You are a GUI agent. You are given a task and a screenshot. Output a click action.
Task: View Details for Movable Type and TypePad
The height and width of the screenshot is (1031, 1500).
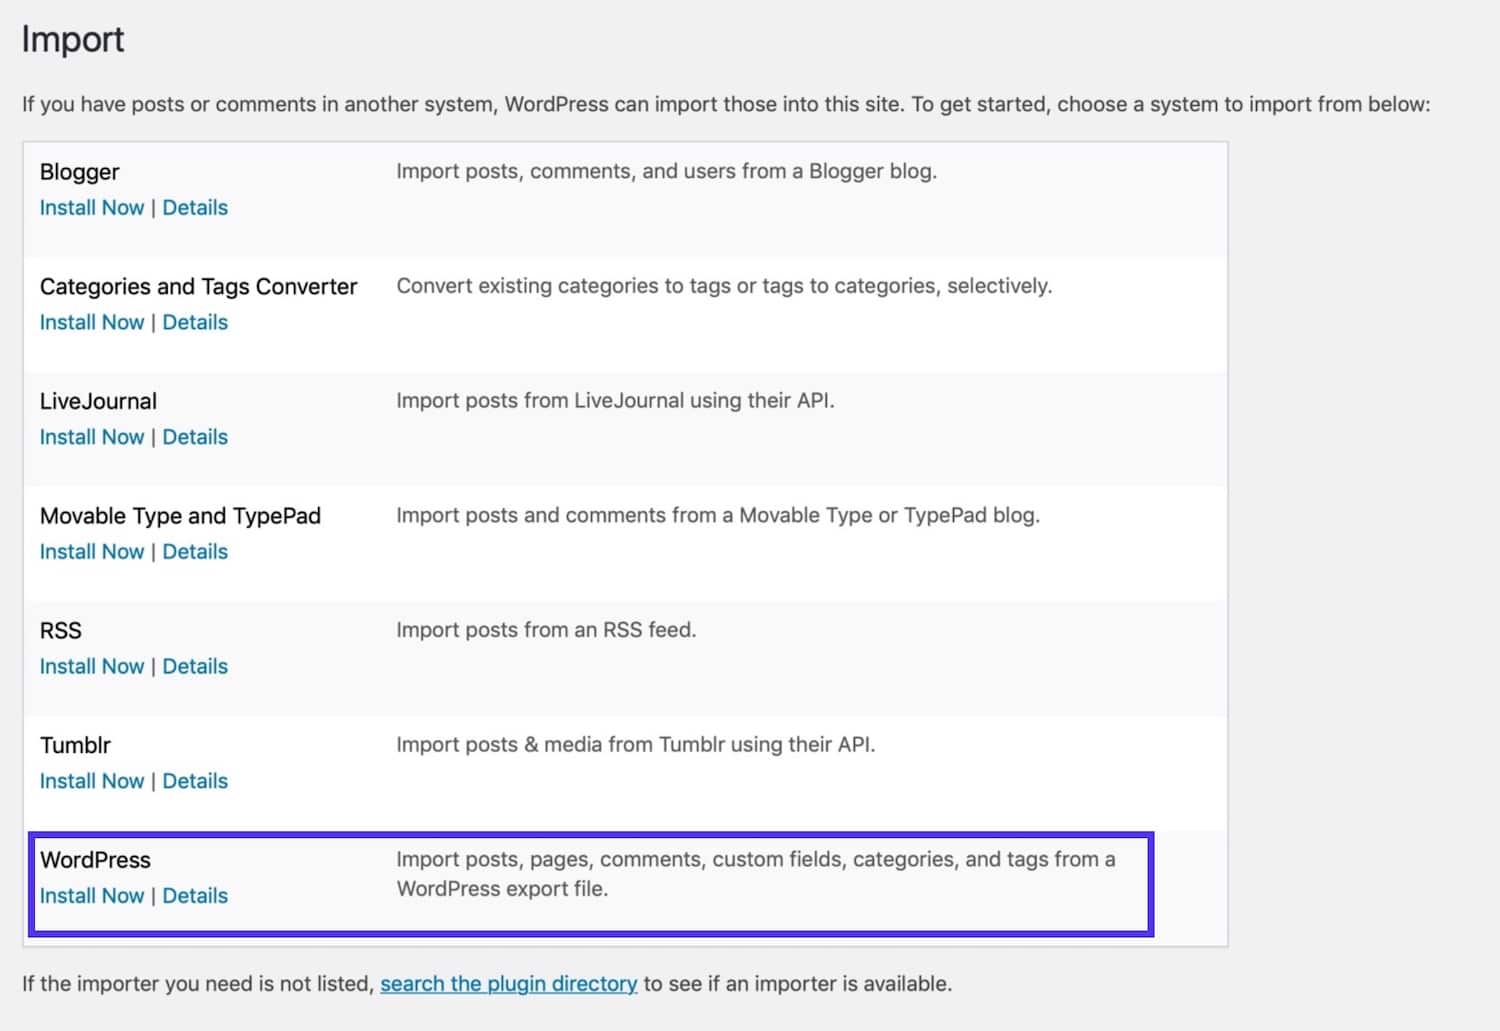tap(195, 551)
